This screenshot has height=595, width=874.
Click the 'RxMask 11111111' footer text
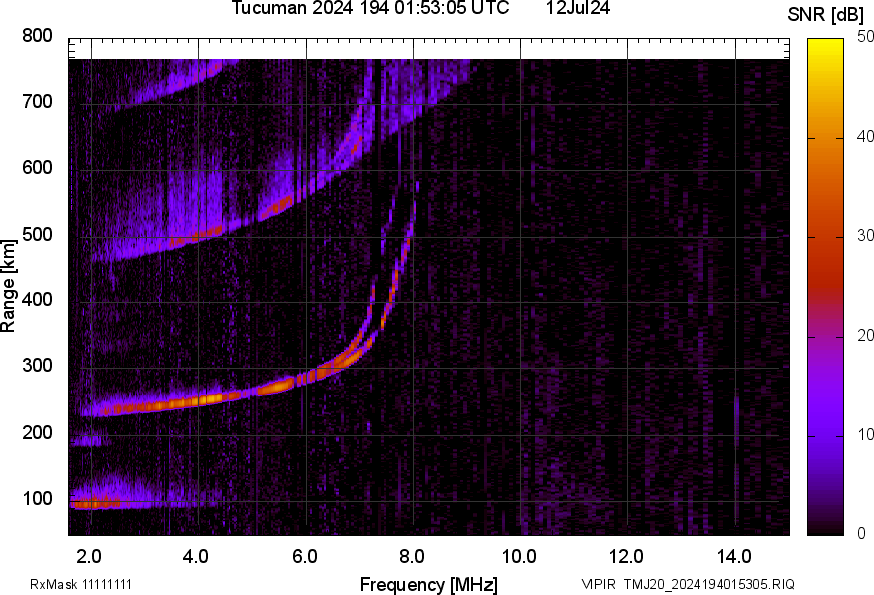pyautogui.click(x=81, y=584)
